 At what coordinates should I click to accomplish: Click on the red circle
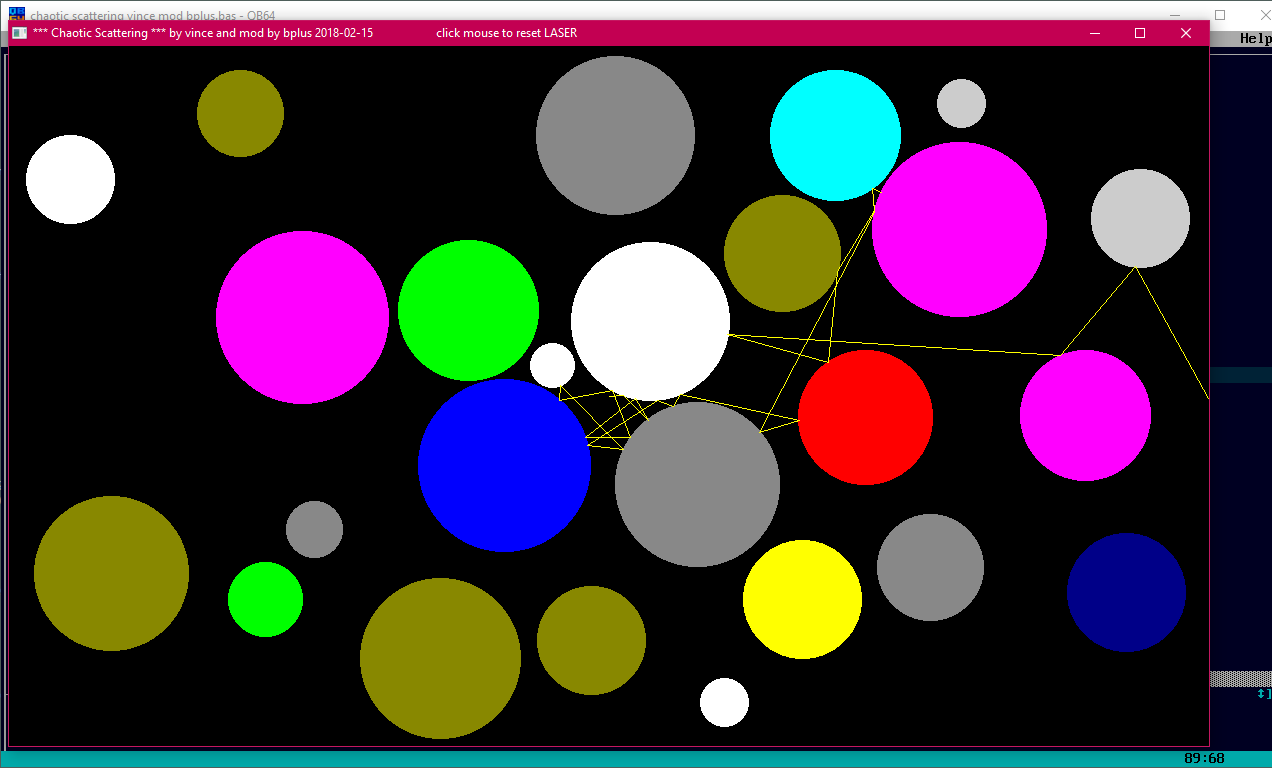click(x=865, y=417)
